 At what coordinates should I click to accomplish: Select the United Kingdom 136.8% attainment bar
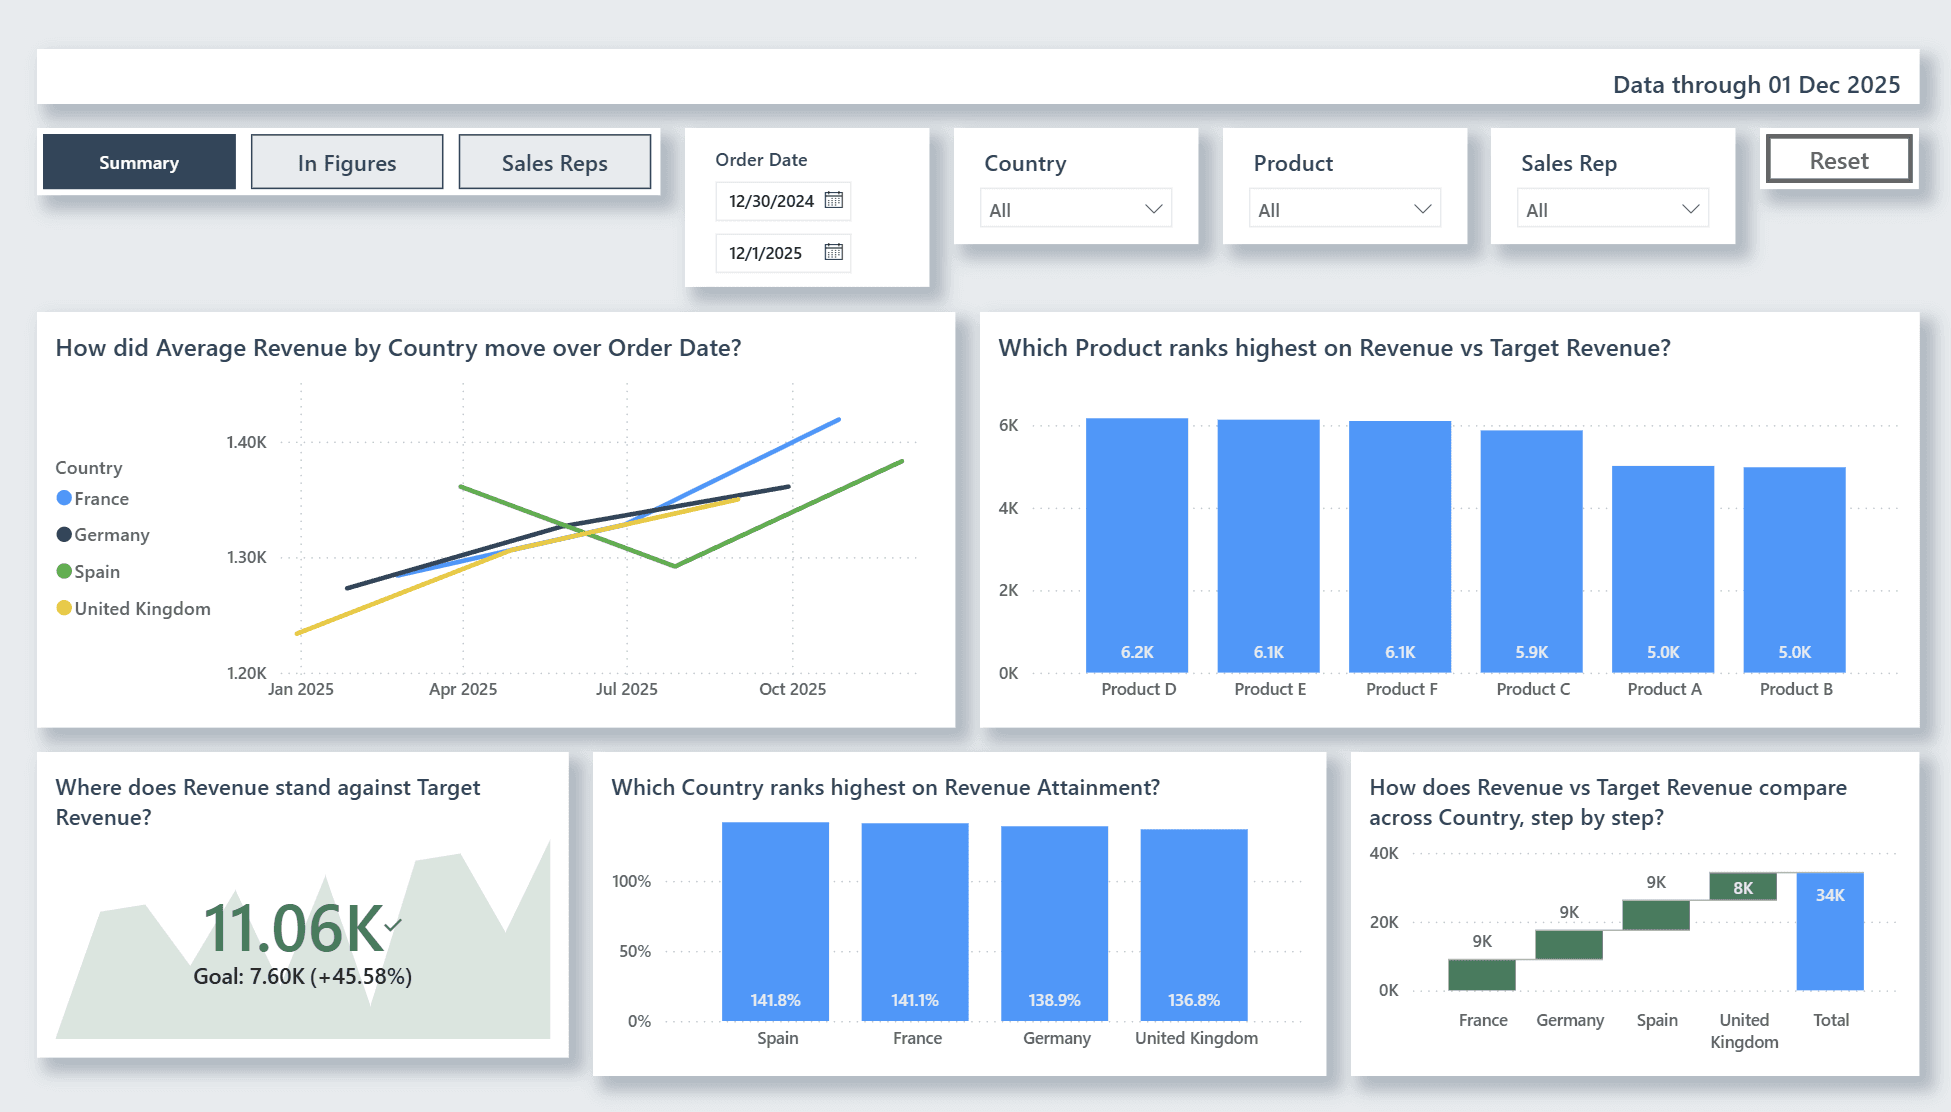(1194, 925)
